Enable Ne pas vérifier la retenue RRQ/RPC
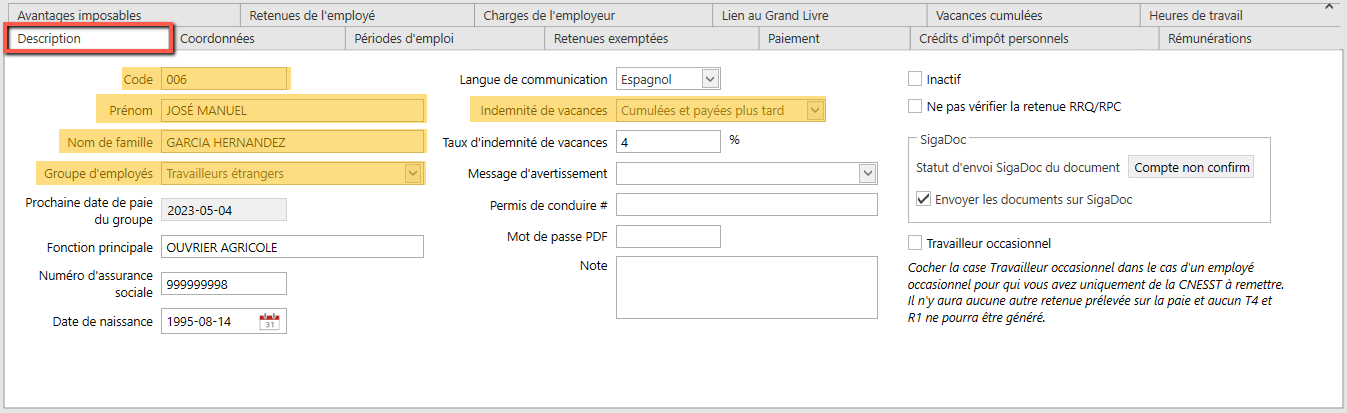 [x=914, y=106]
